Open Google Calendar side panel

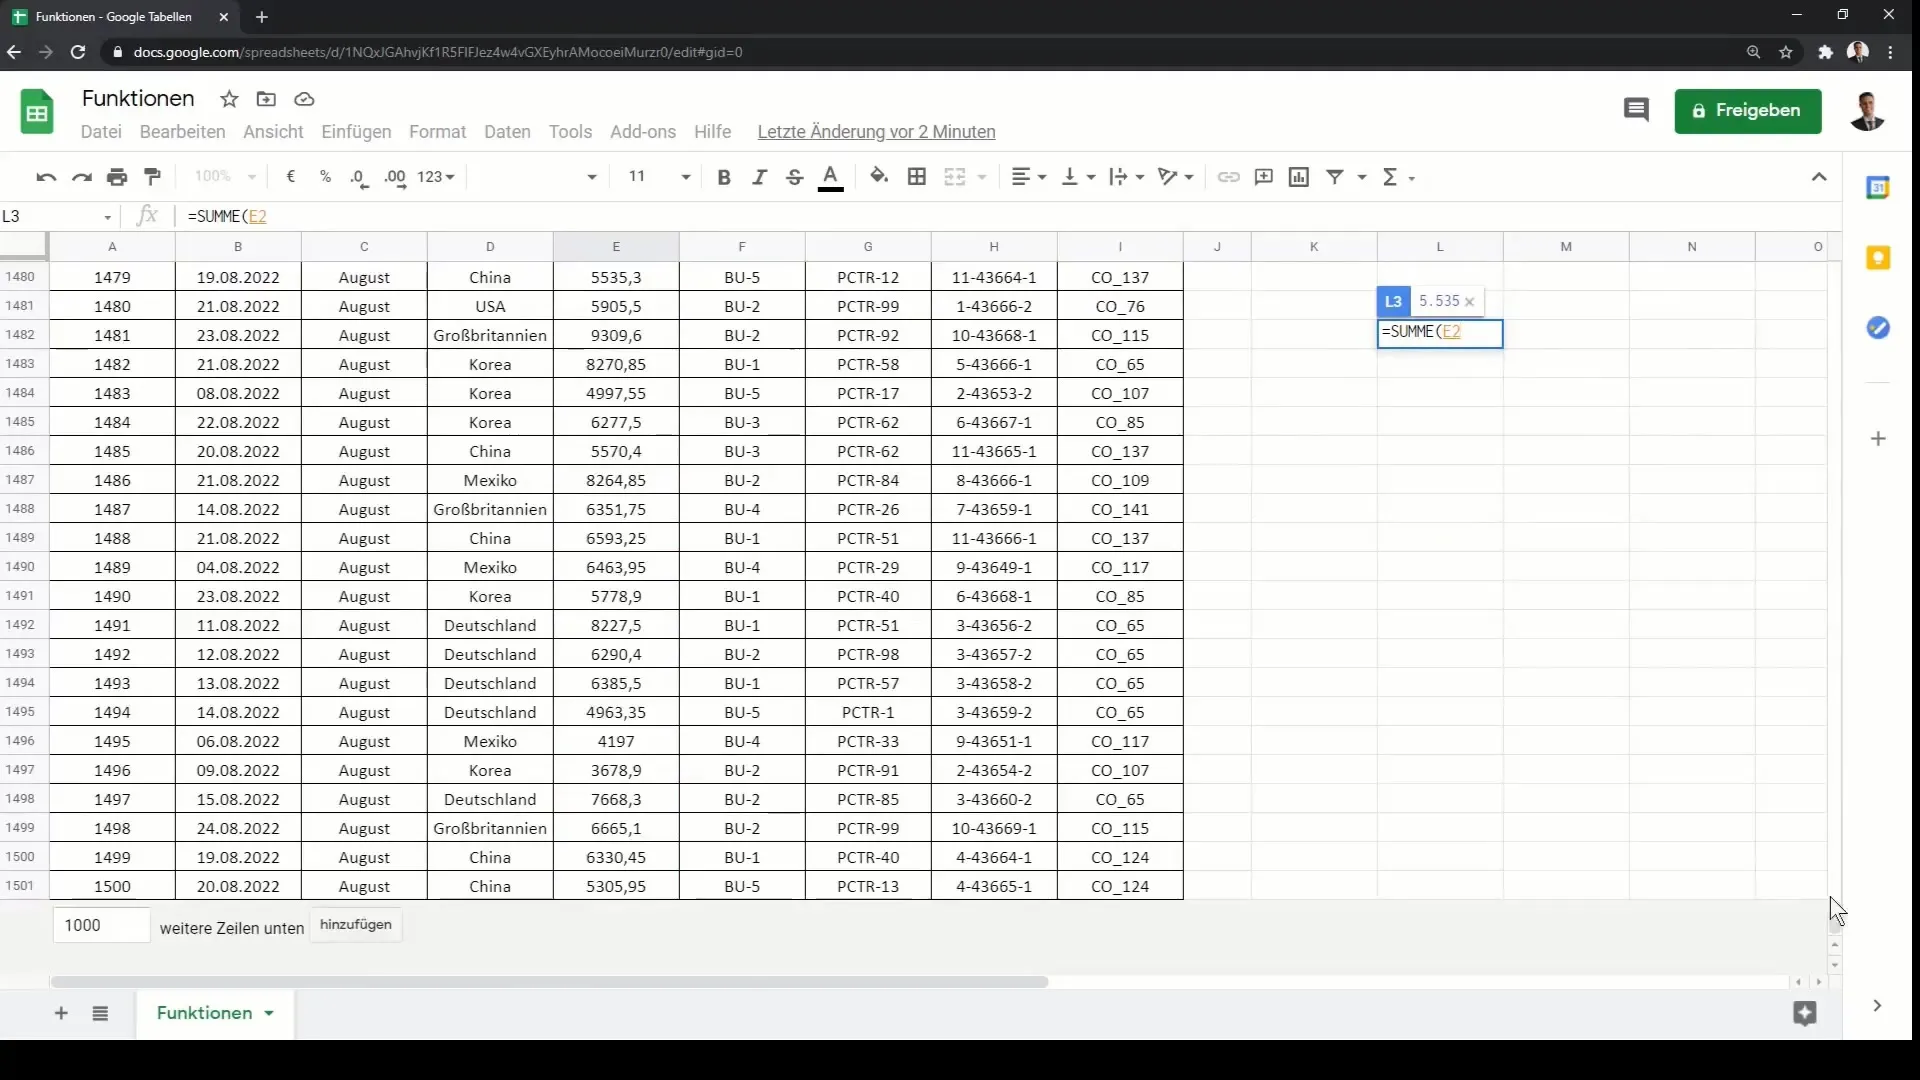pyautogui.click(x=1878, y=188)
